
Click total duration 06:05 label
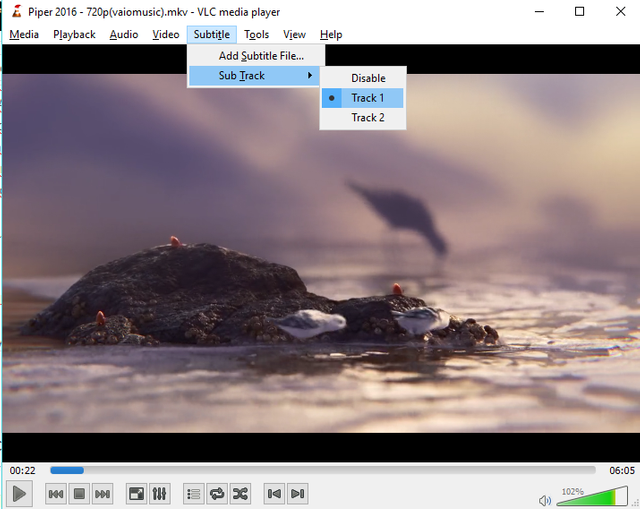(622, 471)
